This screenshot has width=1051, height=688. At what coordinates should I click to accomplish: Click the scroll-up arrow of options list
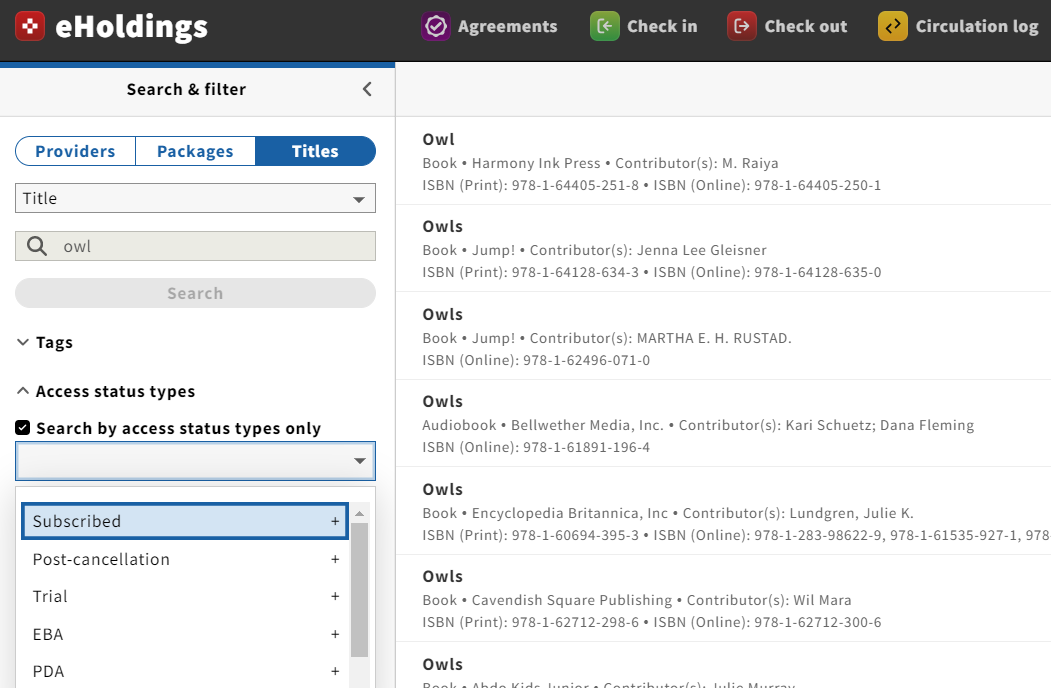(359, 514)
